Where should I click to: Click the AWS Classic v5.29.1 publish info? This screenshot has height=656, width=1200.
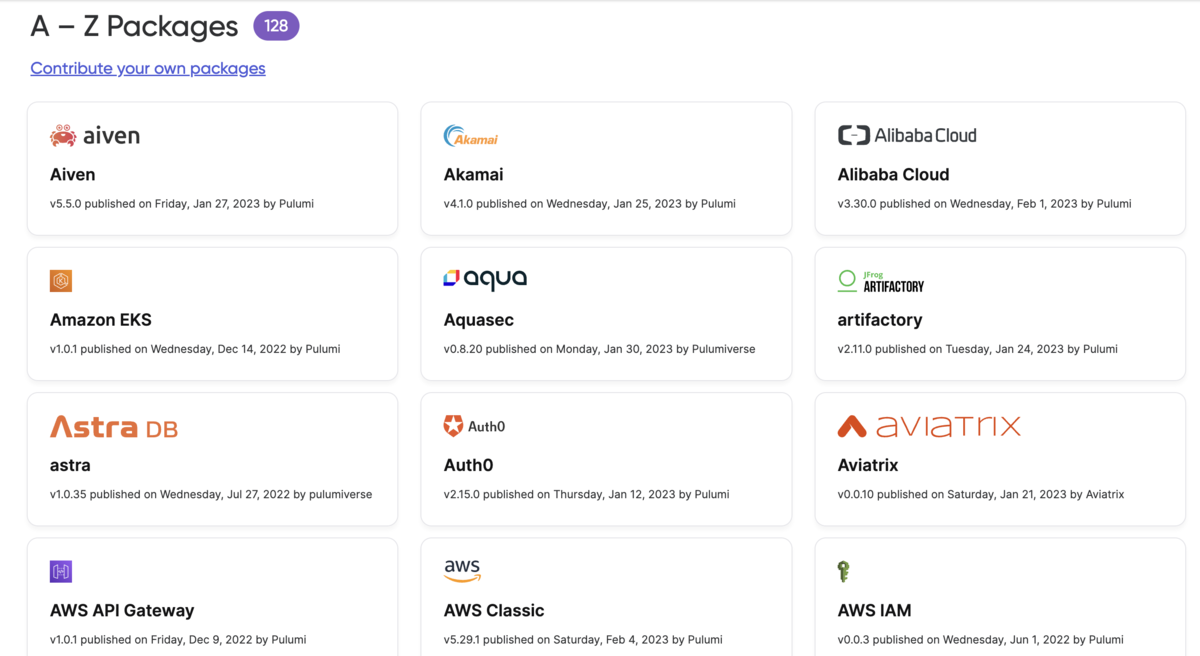point(583,639)
